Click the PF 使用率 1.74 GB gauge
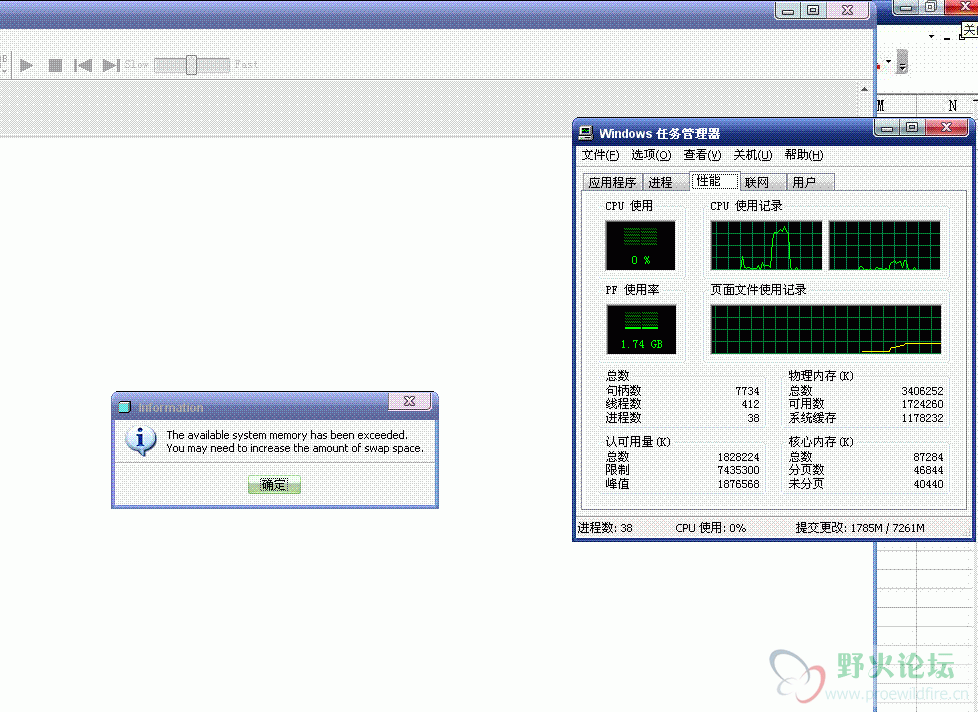This screenshot has width=978, height=712. click(x=641, y=329)
